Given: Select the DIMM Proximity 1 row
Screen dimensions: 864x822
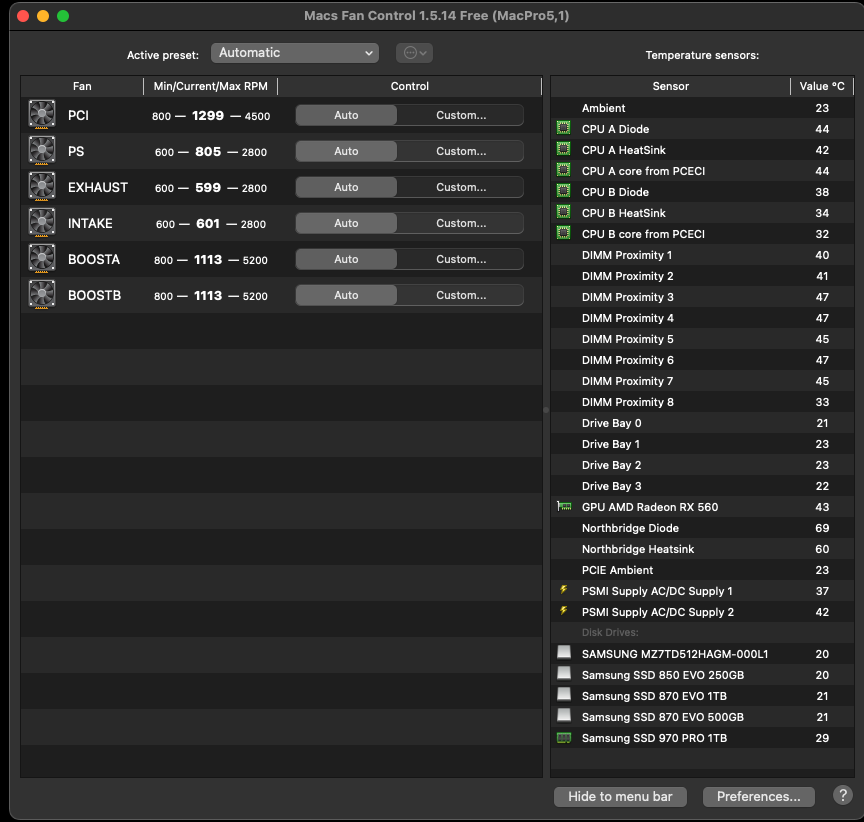Looking at the screenshot, I should (702, 255).
